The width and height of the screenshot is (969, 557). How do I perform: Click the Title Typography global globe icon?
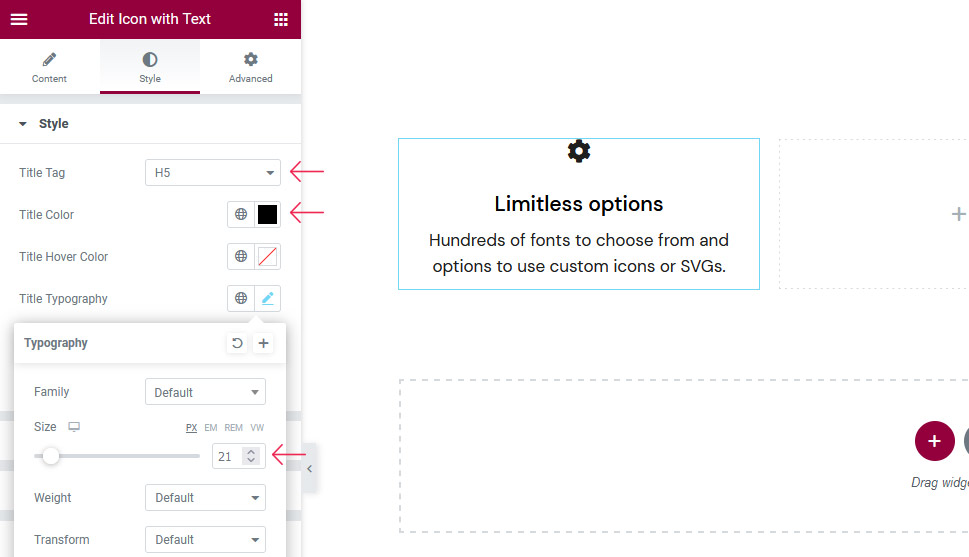(241, 298)
